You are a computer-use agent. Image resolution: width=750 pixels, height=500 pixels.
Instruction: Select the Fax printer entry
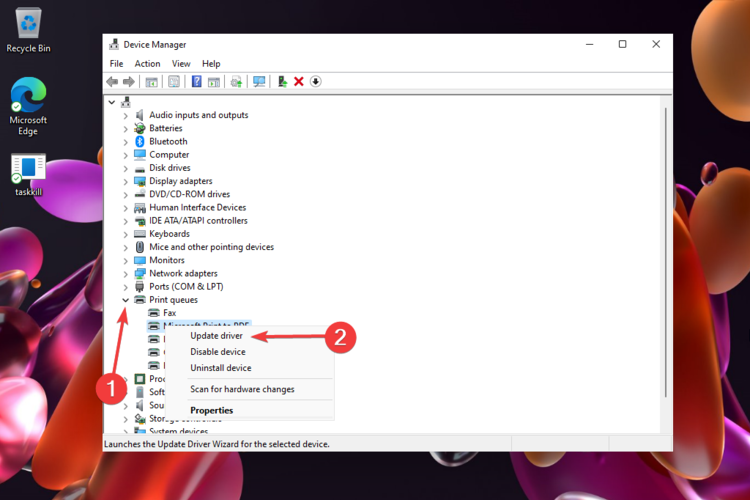point(169,313)
